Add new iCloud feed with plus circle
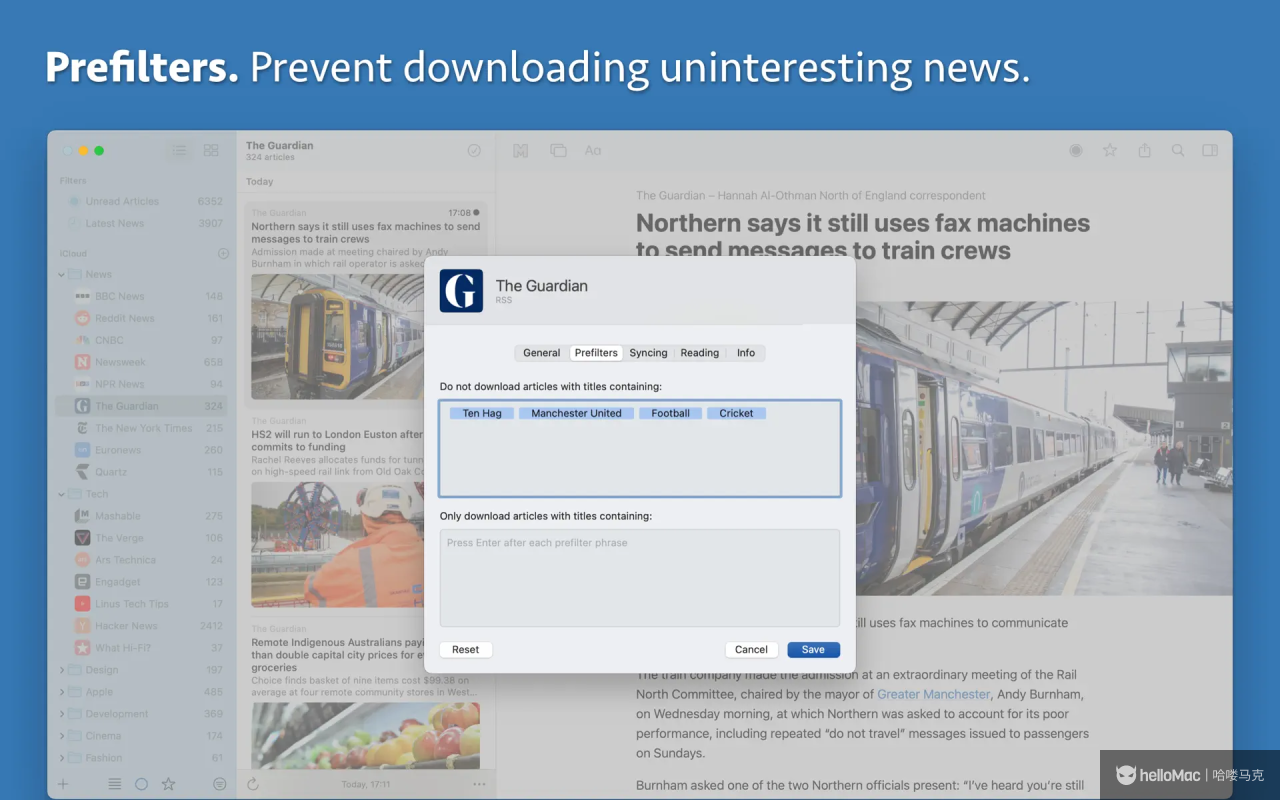Viewport: 1280px width, 800px height. tap(223, 254)
